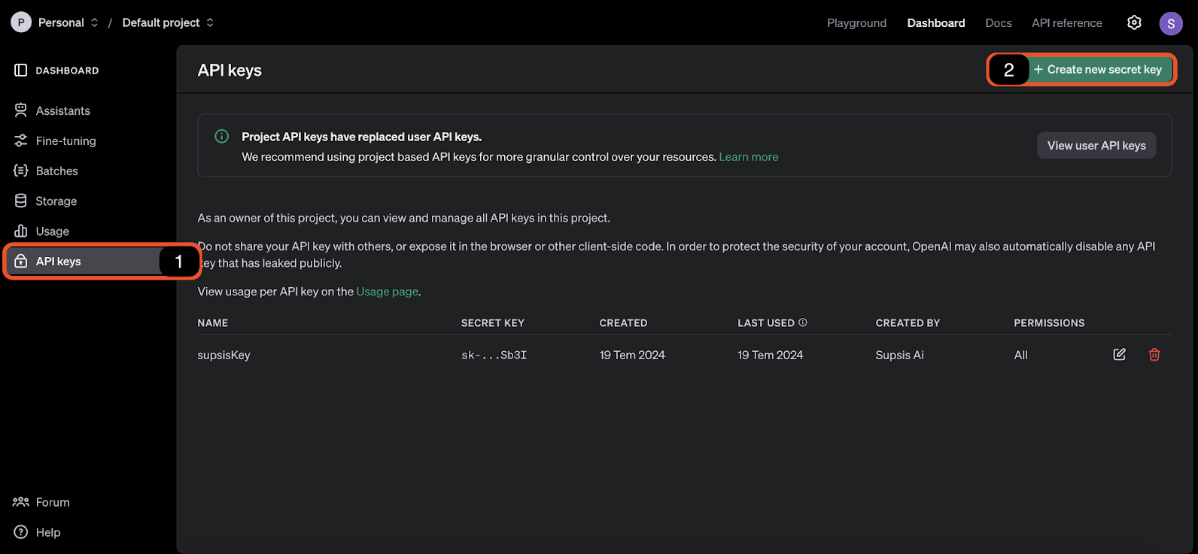
Task: Select Fine-tuning in the sidebar
Action: click(x=66, y=141)
